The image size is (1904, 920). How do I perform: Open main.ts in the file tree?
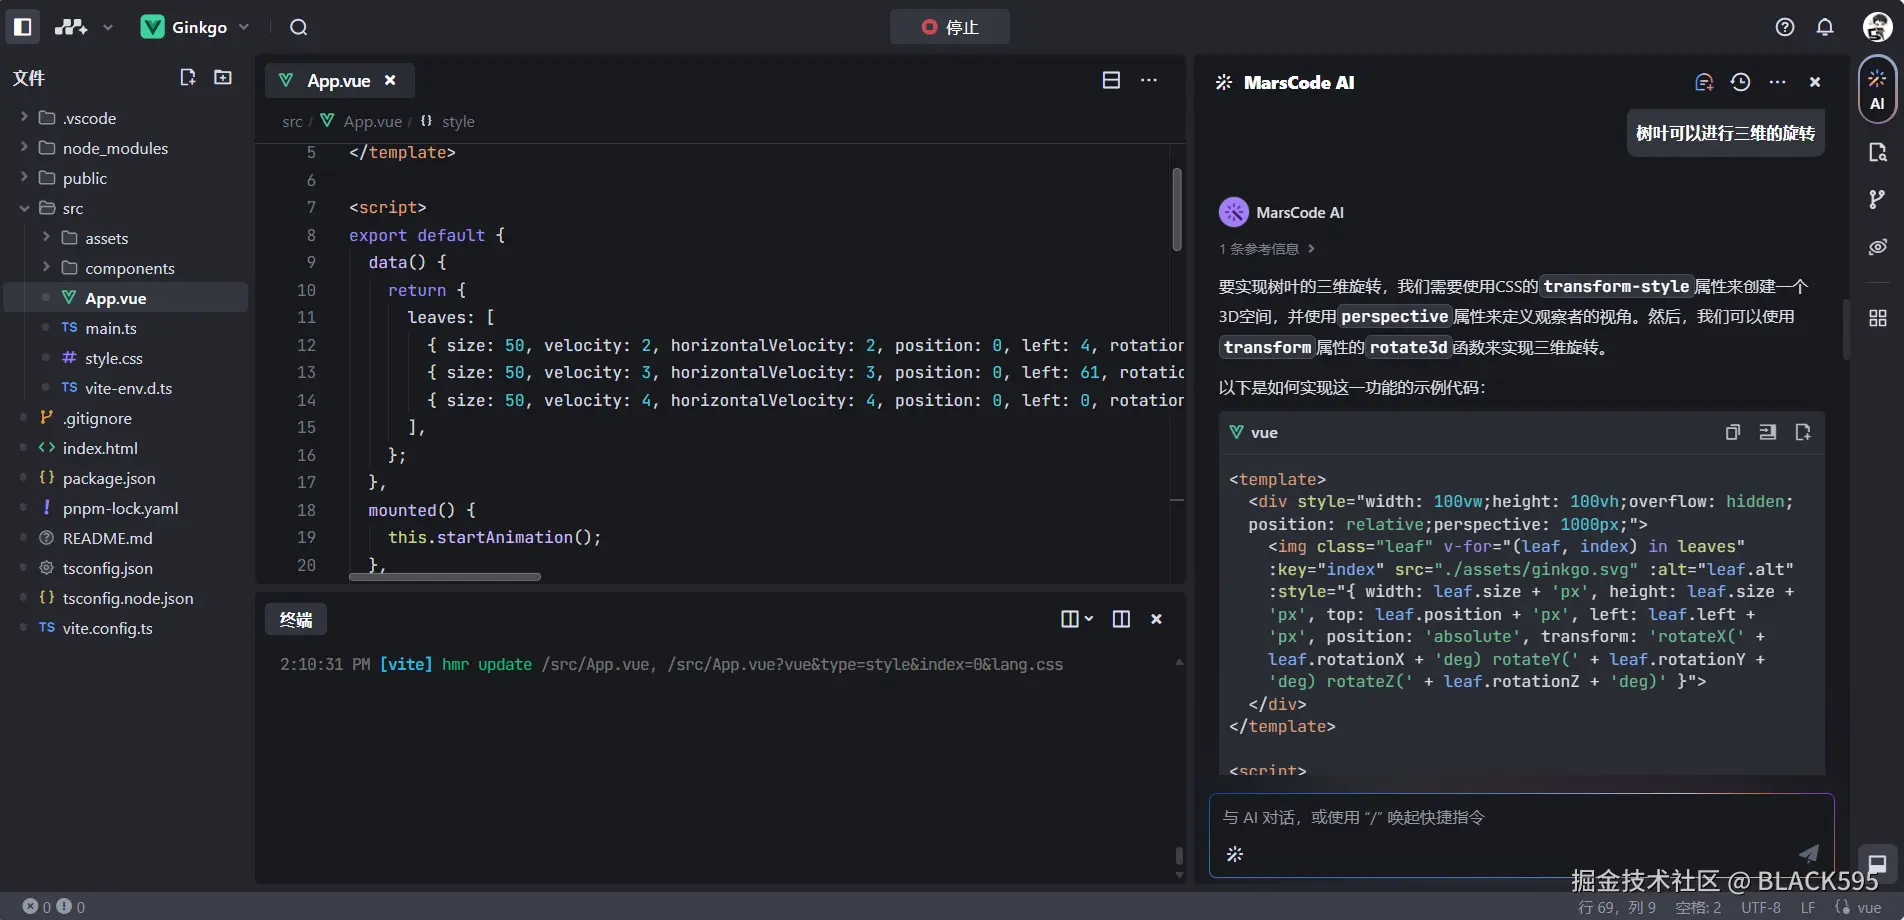(x=126, y=328)
